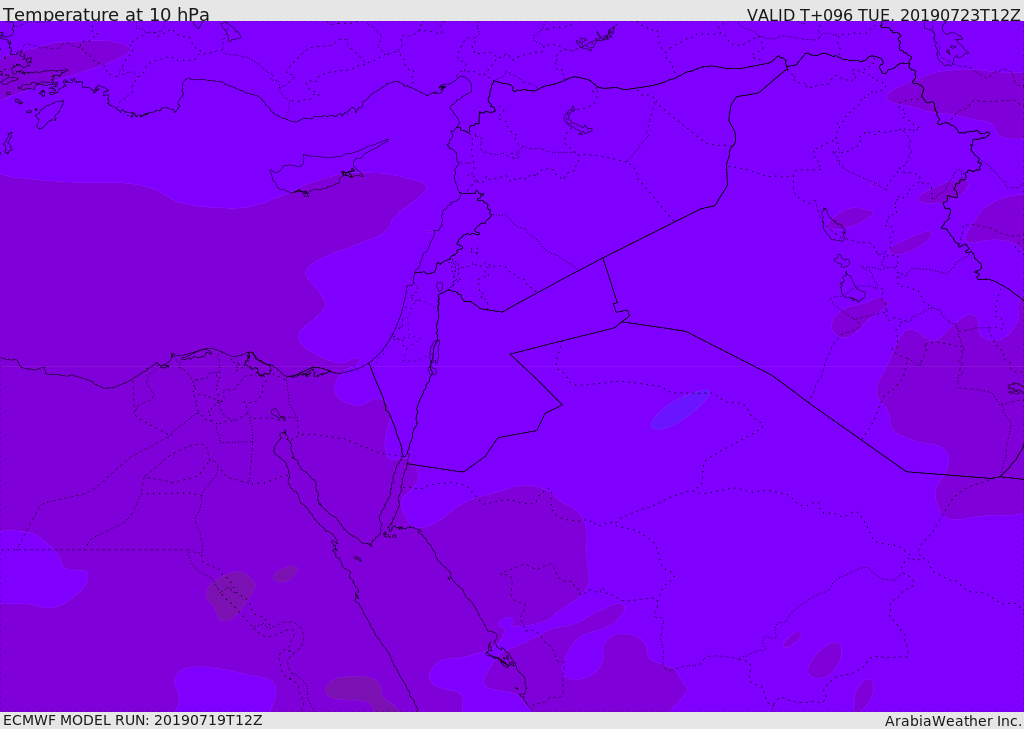Click the 'ECMWF MODEL RUN: 20190719T12Z' text

[133, 721]
